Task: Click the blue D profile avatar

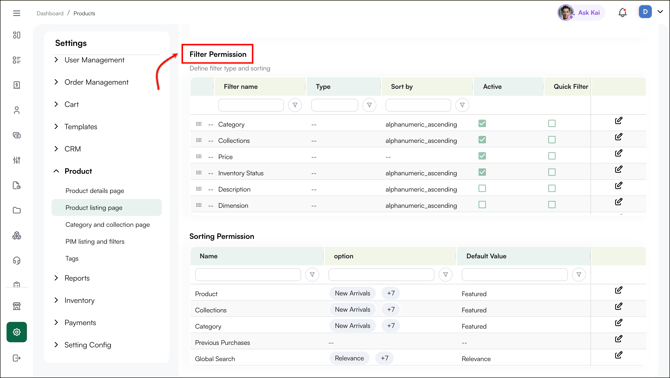Action: coord(645,12)
